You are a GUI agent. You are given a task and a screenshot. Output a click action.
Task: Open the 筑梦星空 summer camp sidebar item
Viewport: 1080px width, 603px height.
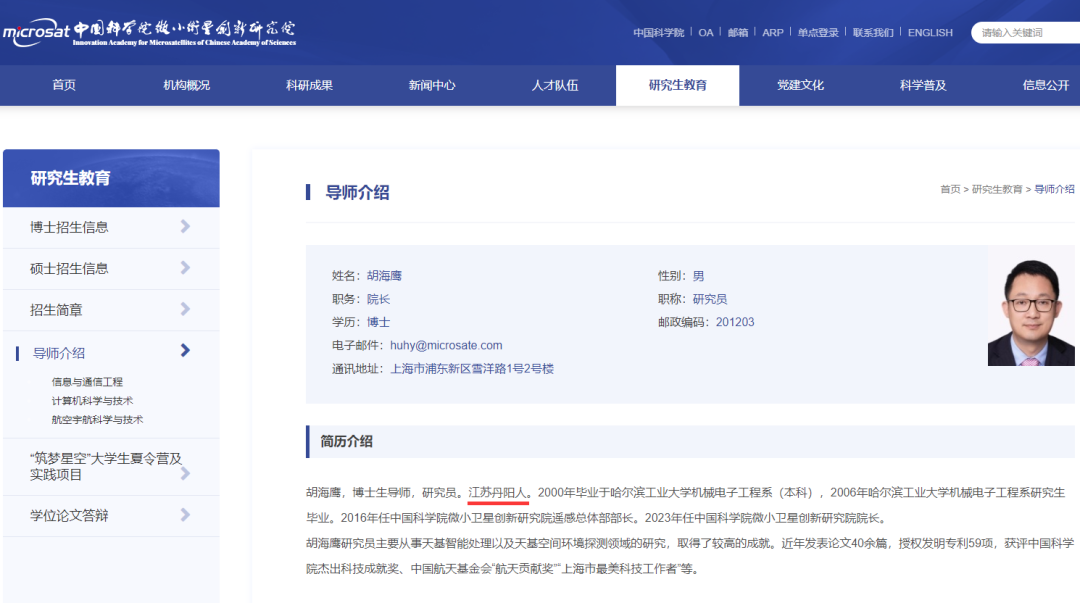[x=105, y=467]
